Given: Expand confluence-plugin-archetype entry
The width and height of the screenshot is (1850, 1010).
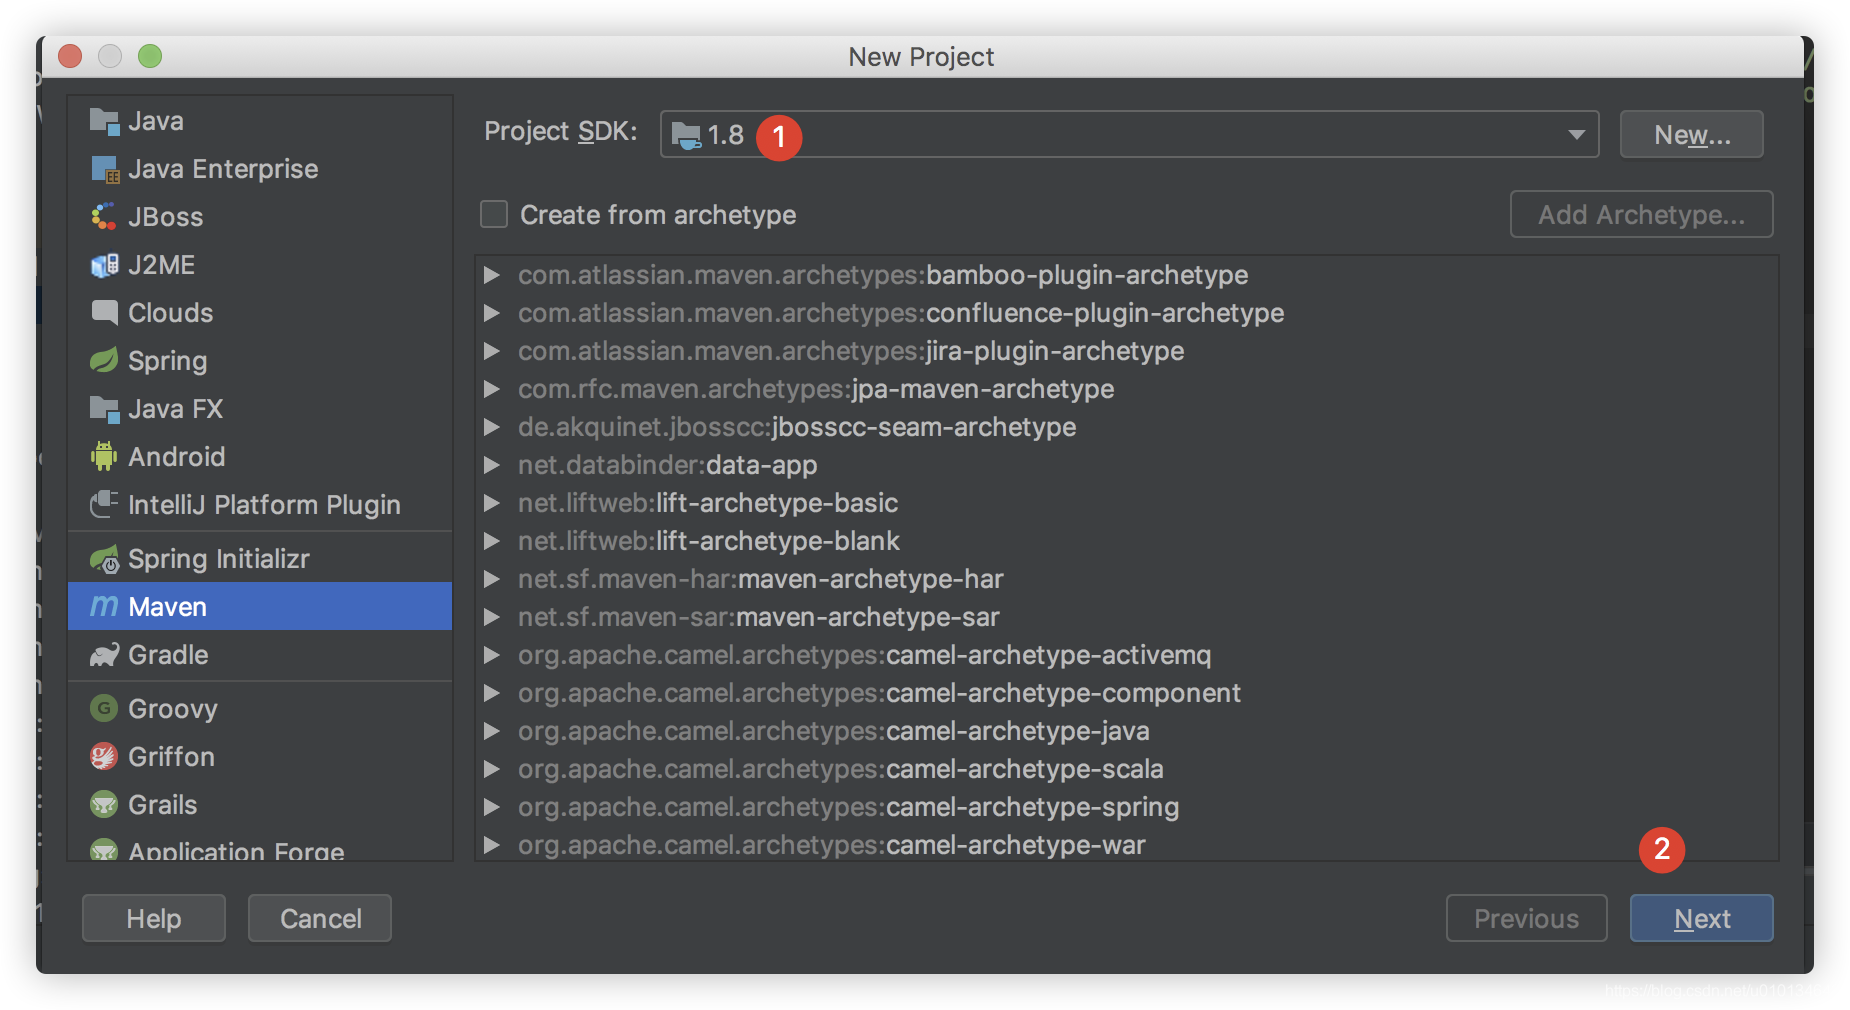Looking at the screenshot, I should coord(492,313).
